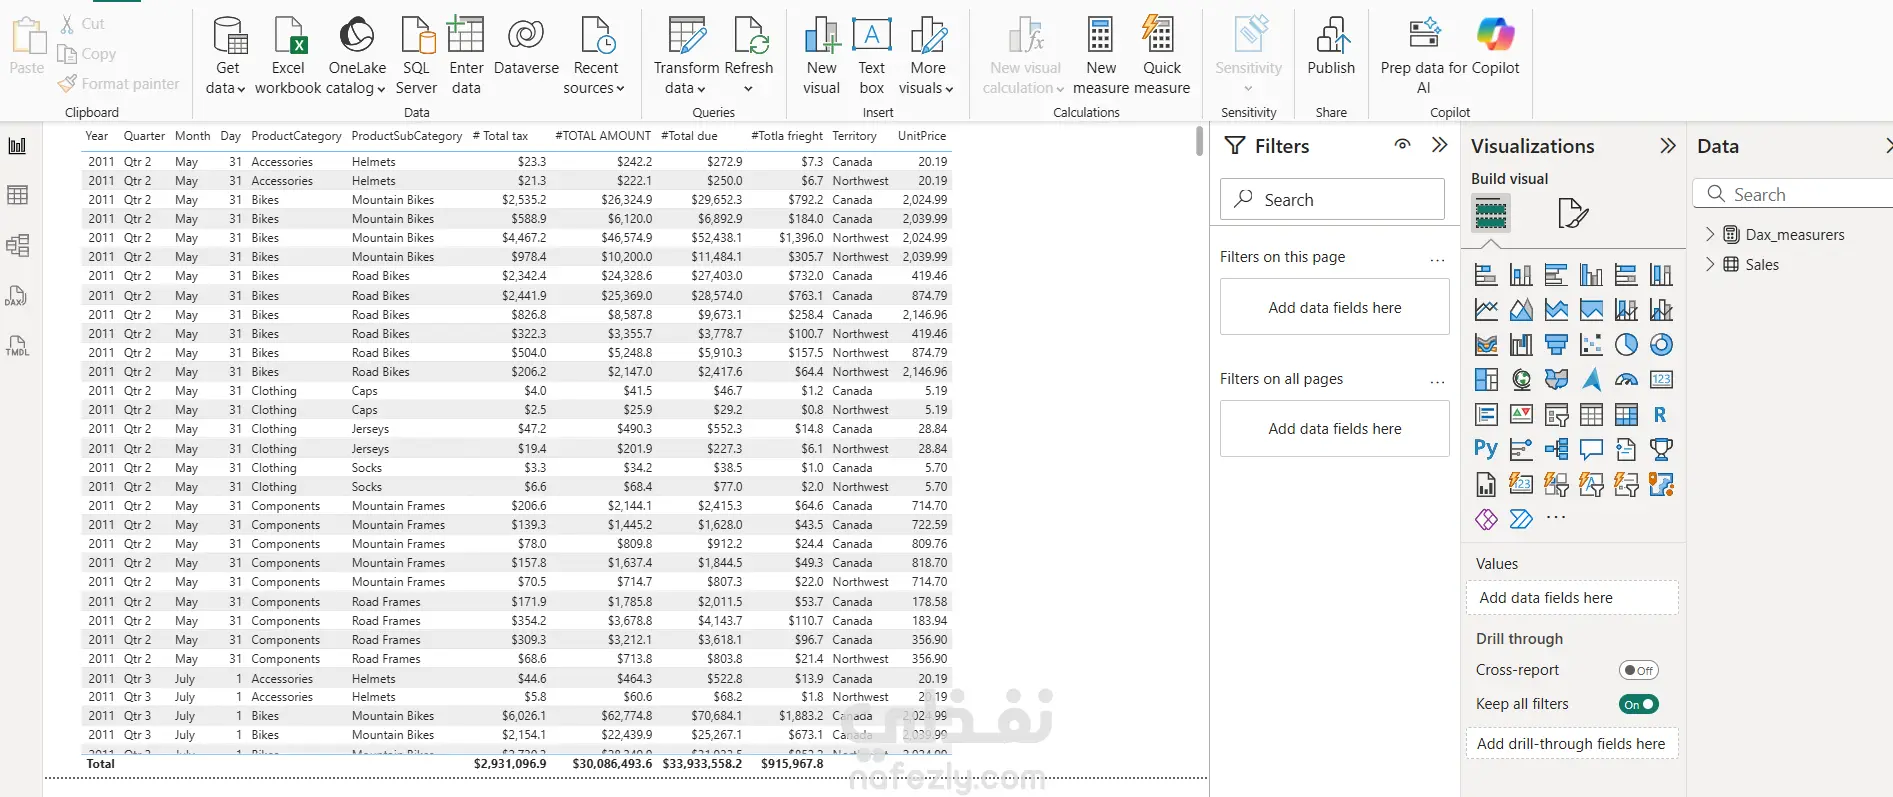The height and width of the screenshot is (797, 1893).
Task: Toggle Cross-report drill through switch
Action: pos(1638,670)
